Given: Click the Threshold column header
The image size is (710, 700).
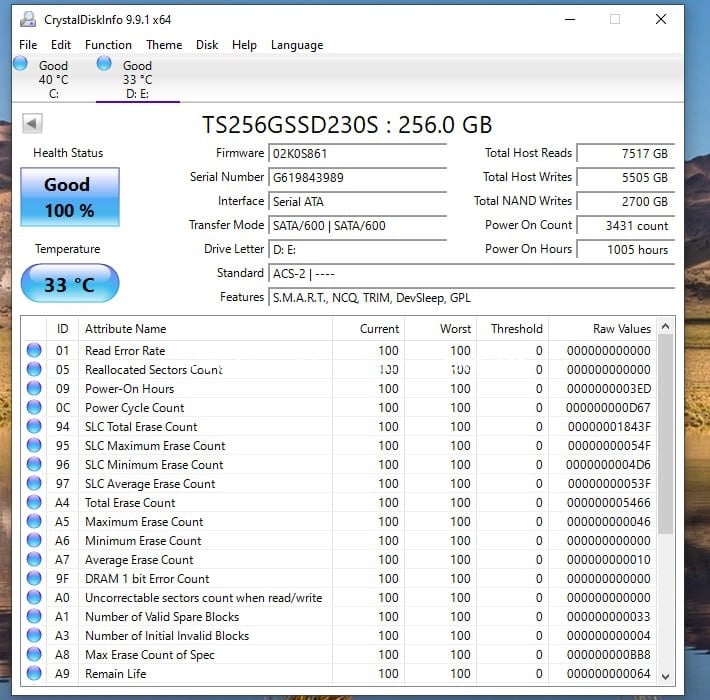Looking at the screenshot, I should pyautogui.click(x=512, y=329).
